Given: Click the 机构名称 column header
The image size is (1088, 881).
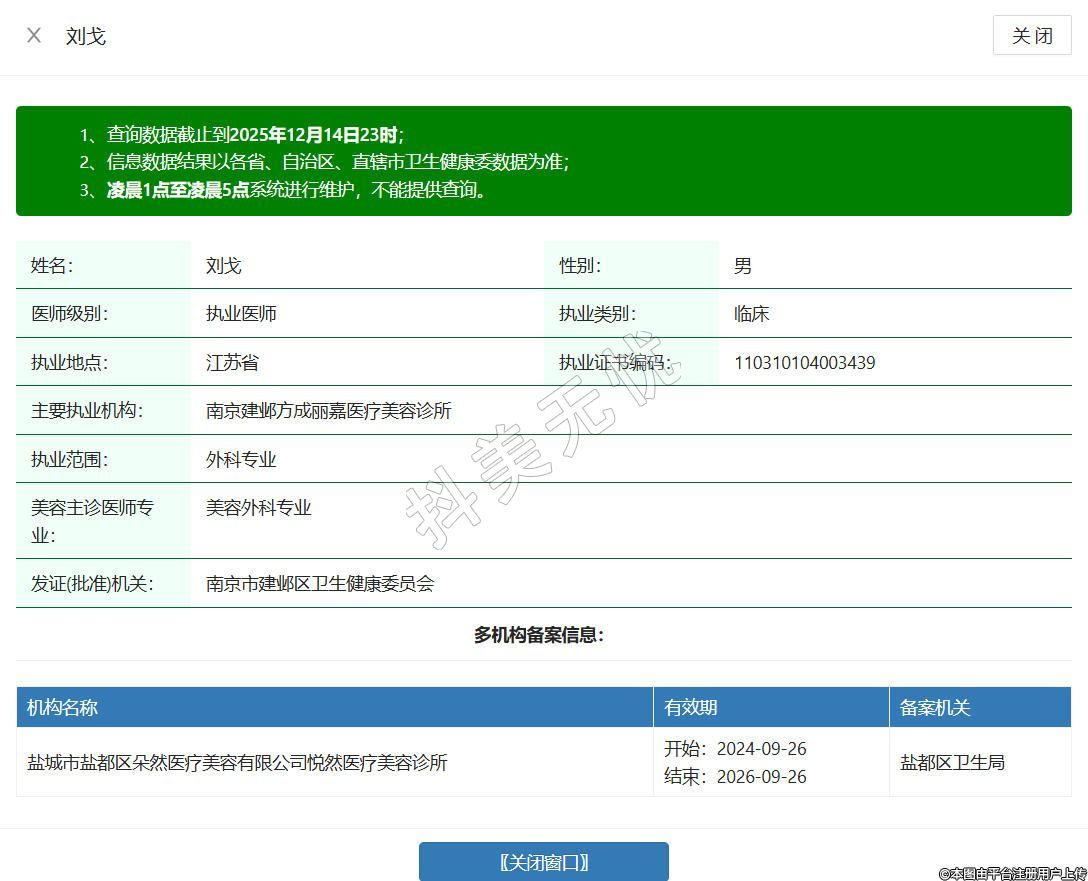Looking at the screenshot, I should click(x=63, y=707).
